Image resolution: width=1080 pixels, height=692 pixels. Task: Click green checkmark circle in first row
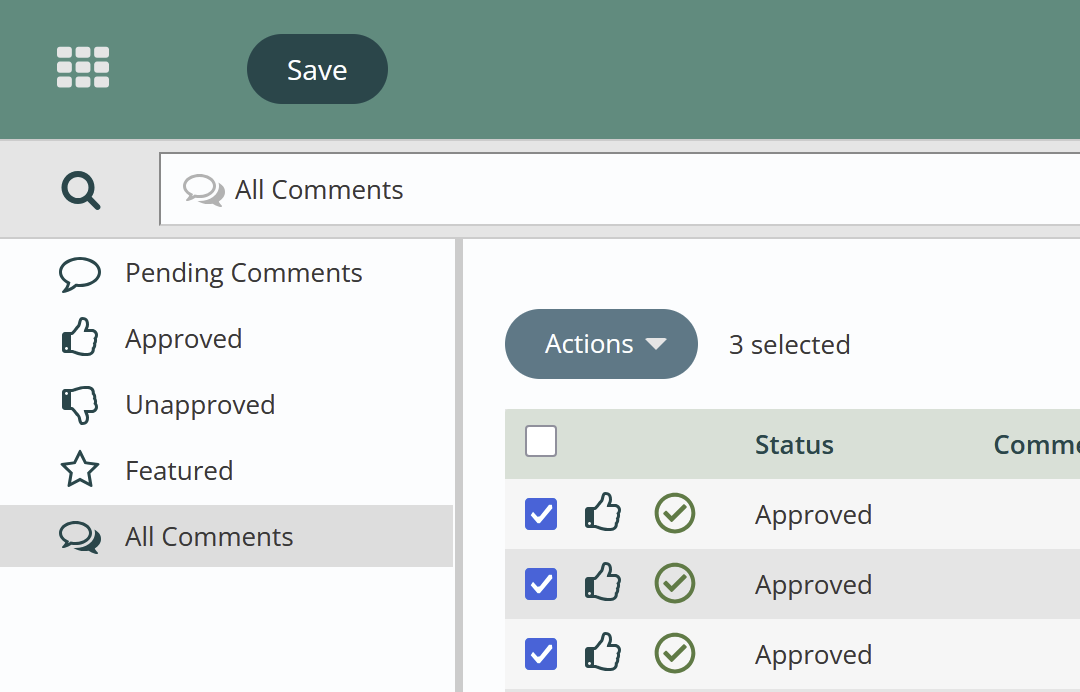coord(675,514)
